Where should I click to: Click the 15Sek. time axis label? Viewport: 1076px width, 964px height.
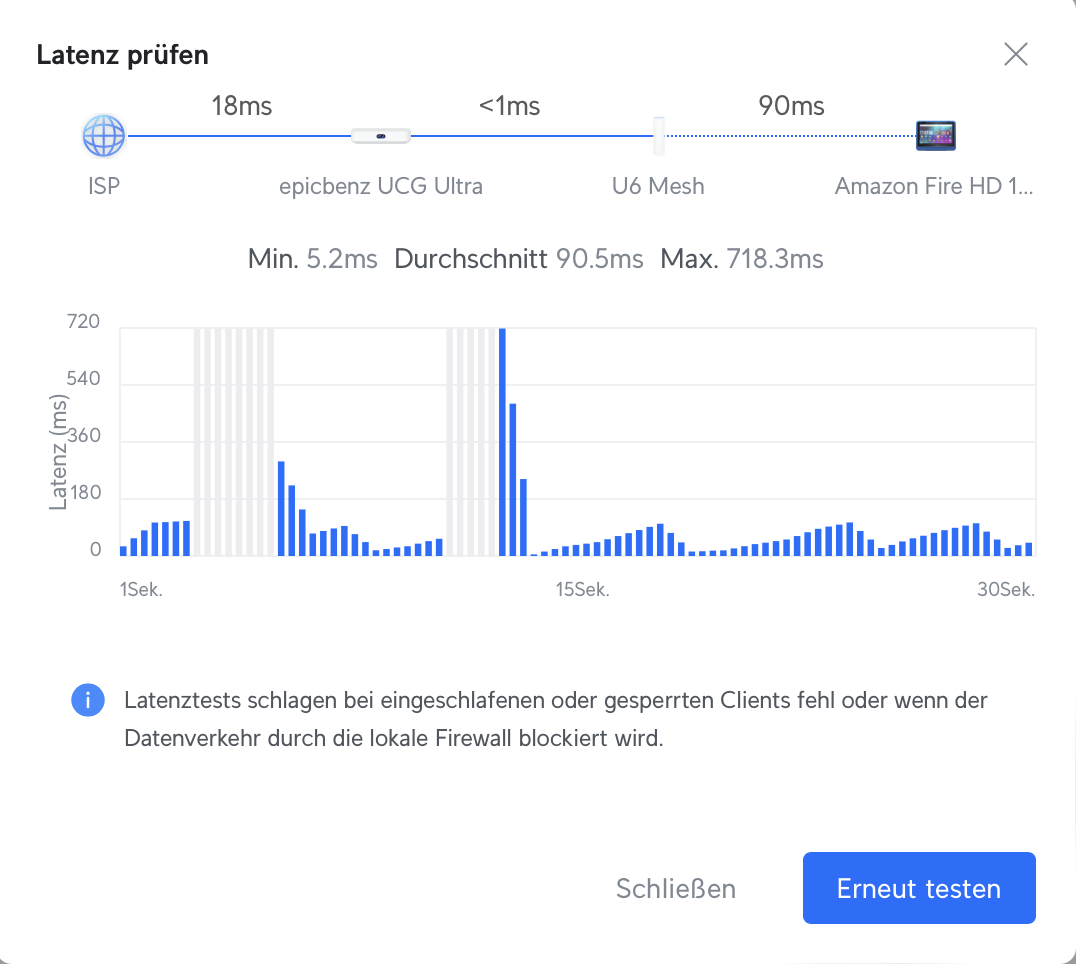coord(583,590)
